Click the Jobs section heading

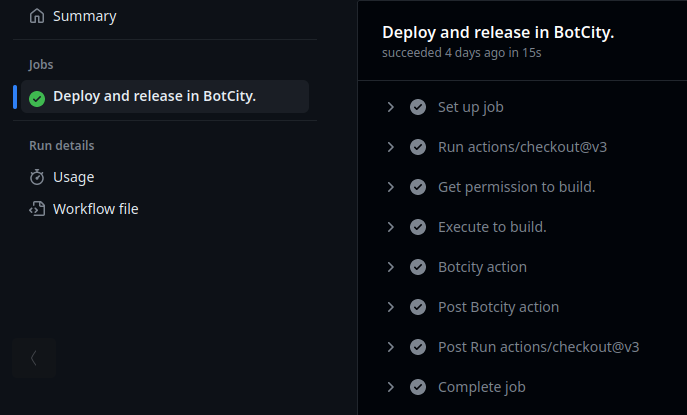point(41,65)
